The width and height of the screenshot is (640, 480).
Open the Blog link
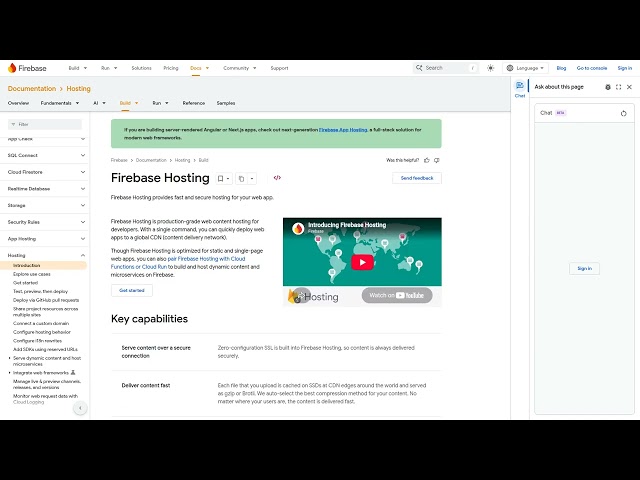(561, 68)
